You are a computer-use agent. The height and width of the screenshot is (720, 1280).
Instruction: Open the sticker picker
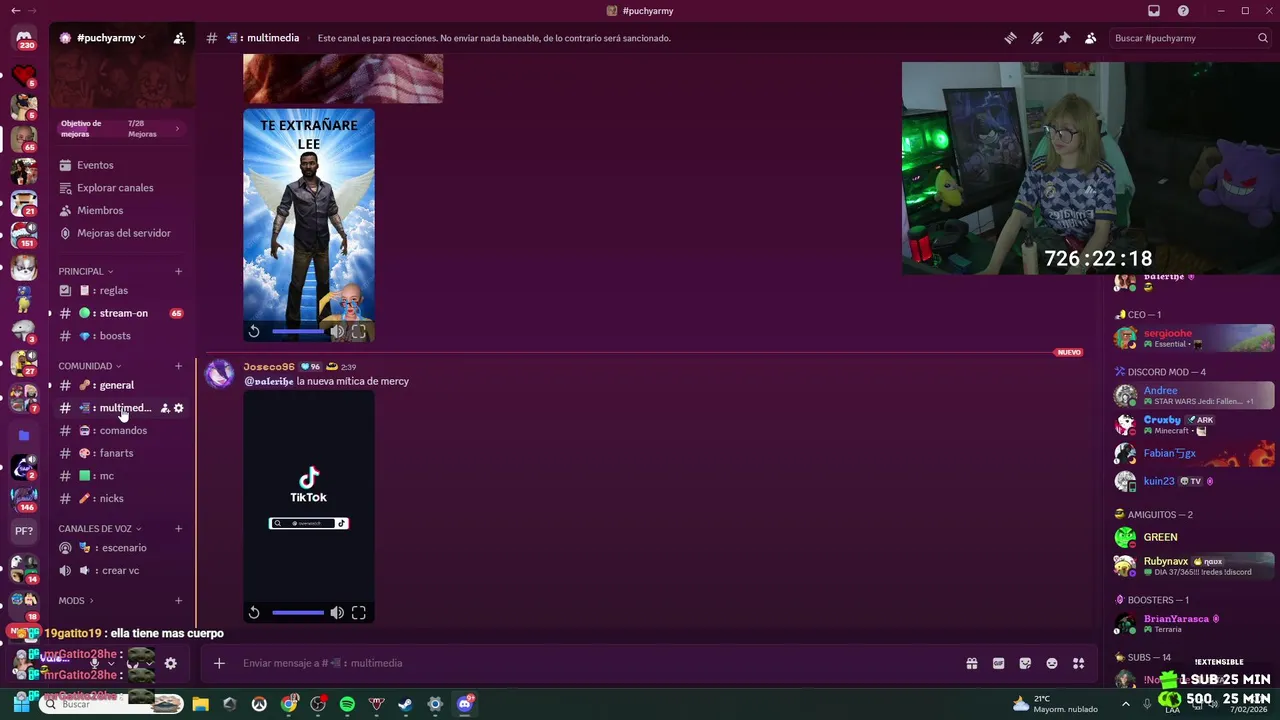pos(1025,663)
